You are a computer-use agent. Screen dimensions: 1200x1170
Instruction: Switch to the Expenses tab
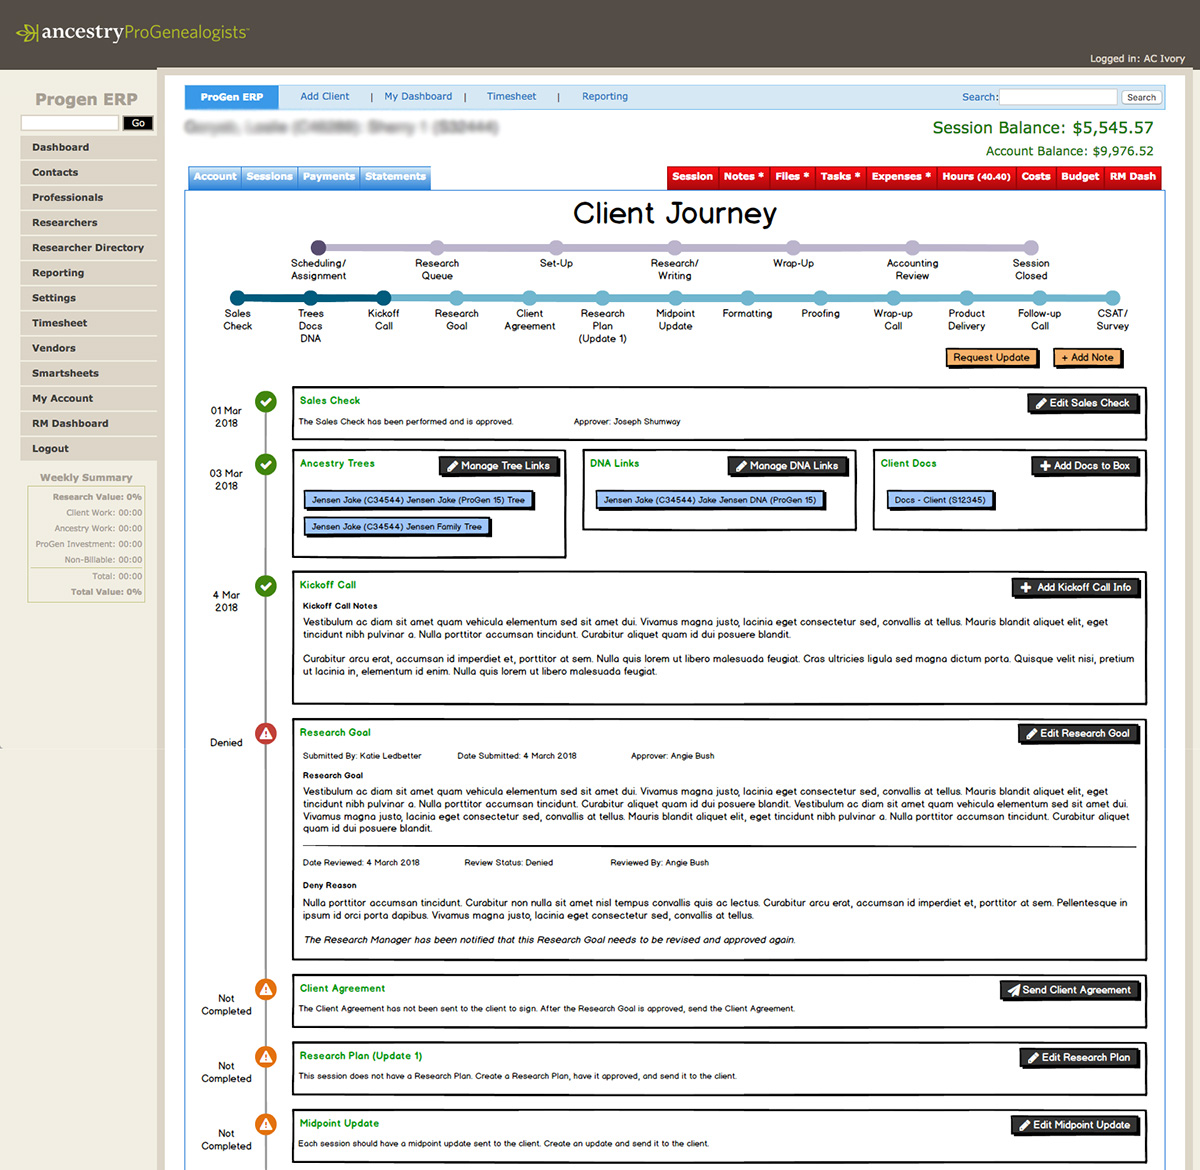pyautogui.click(x=900, y=177)
